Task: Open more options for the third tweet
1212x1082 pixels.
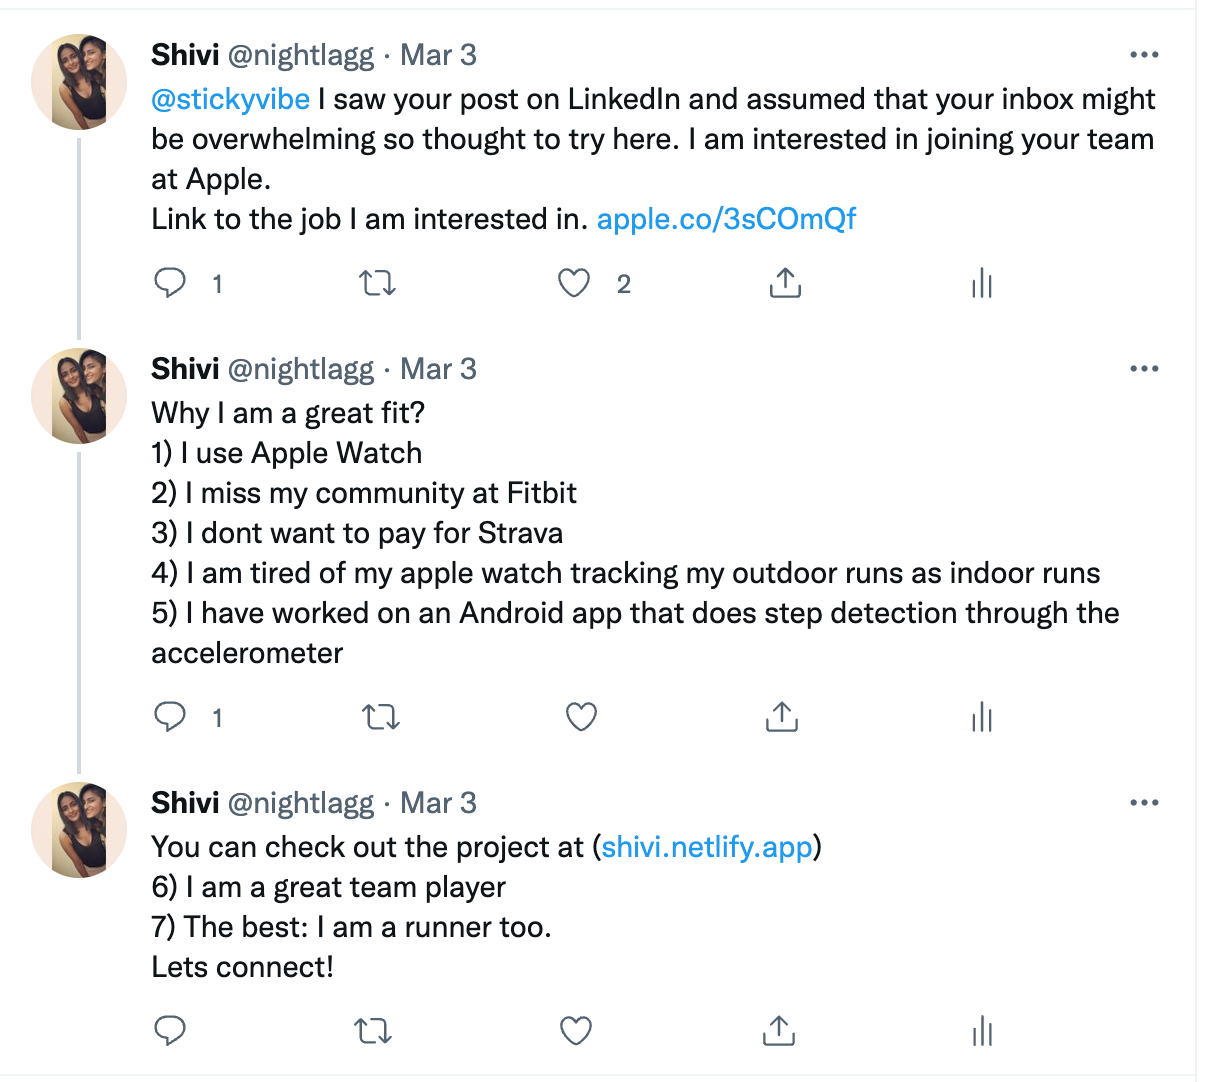Action: (1143, 803)
